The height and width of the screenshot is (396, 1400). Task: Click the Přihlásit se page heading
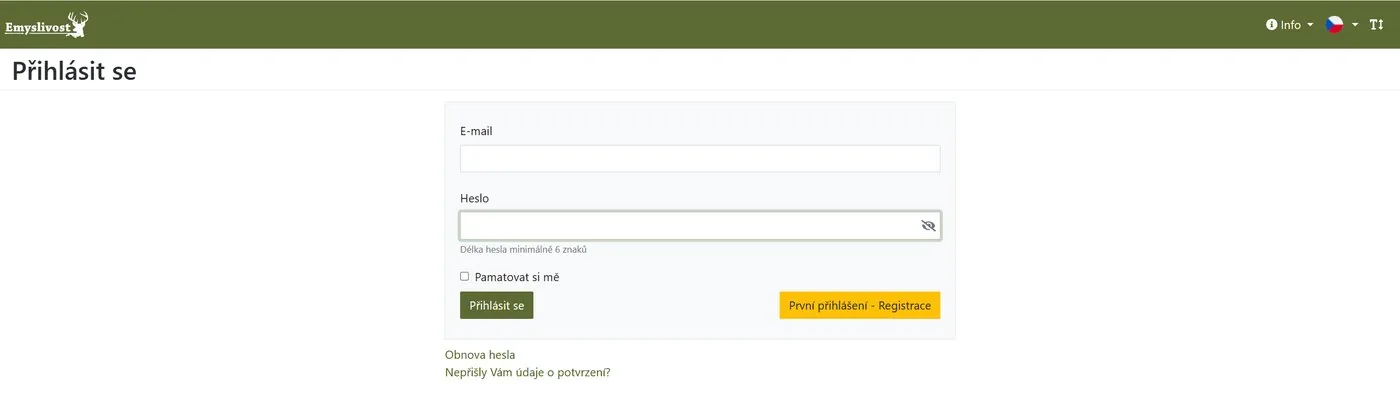74,71
